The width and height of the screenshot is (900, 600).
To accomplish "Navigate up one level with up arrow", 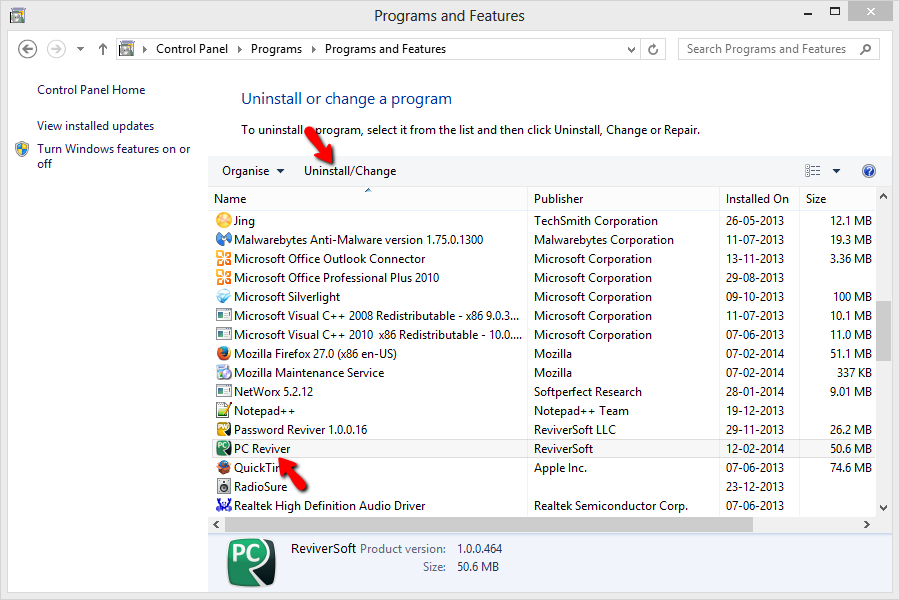I will coord(103,49).
